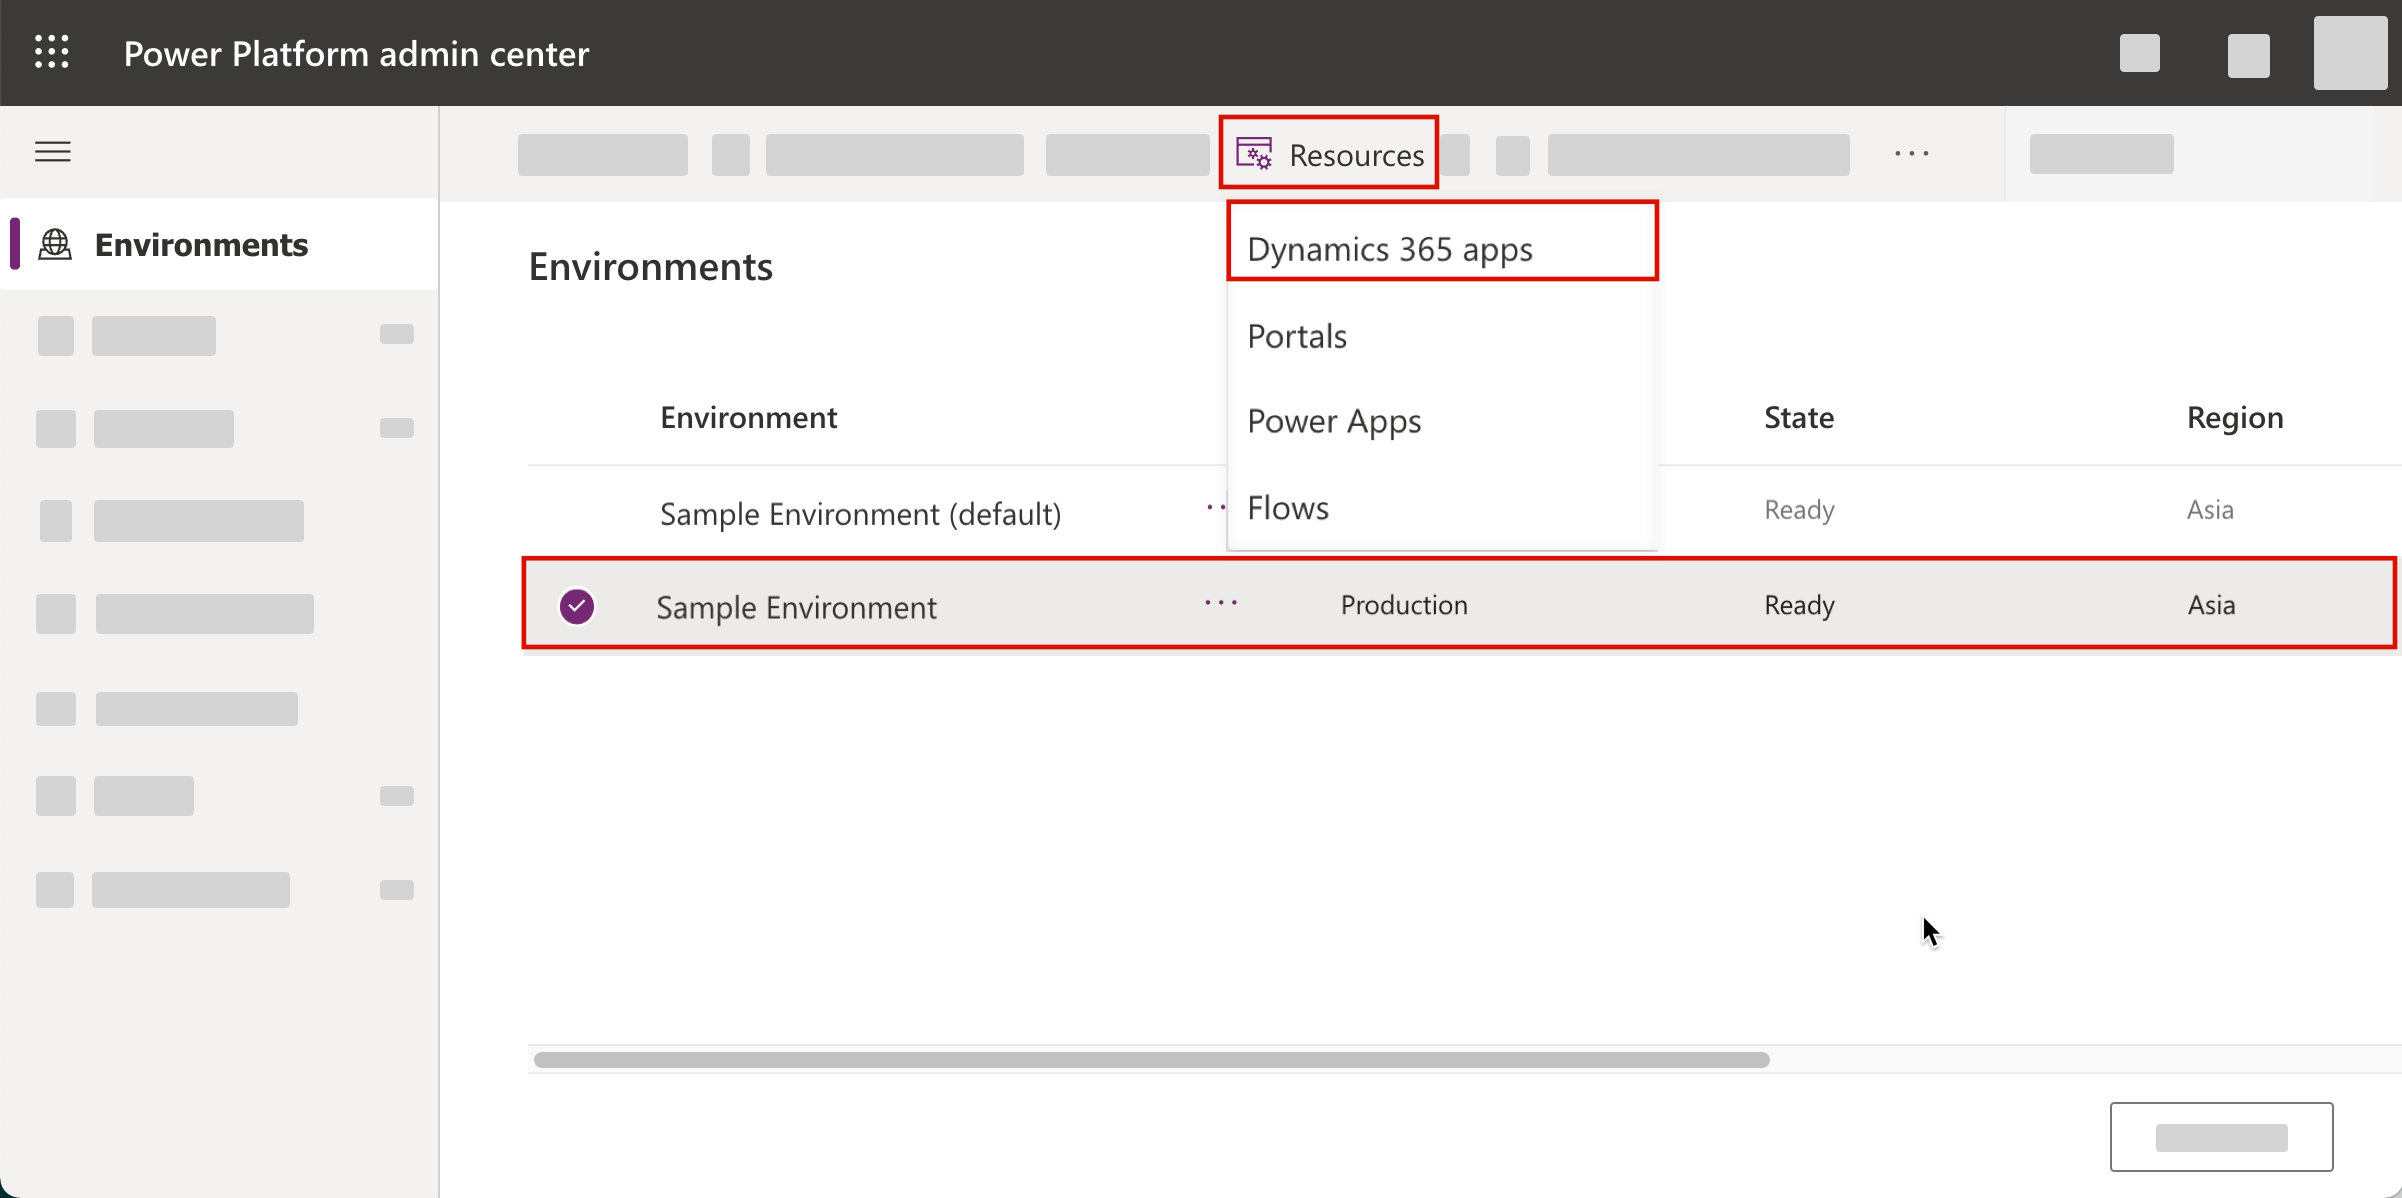Open the Sample Environment link
Image resolution: width=2402 pixels, height=1198 pixels.
(x=796, y=607)
